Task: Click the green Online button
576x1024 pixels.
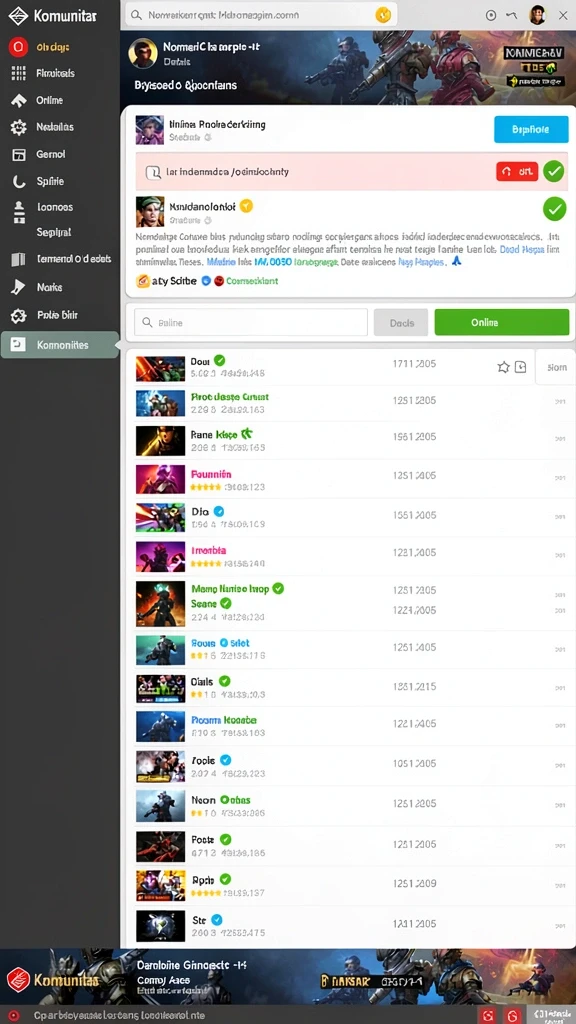Action: coord(502,323)
